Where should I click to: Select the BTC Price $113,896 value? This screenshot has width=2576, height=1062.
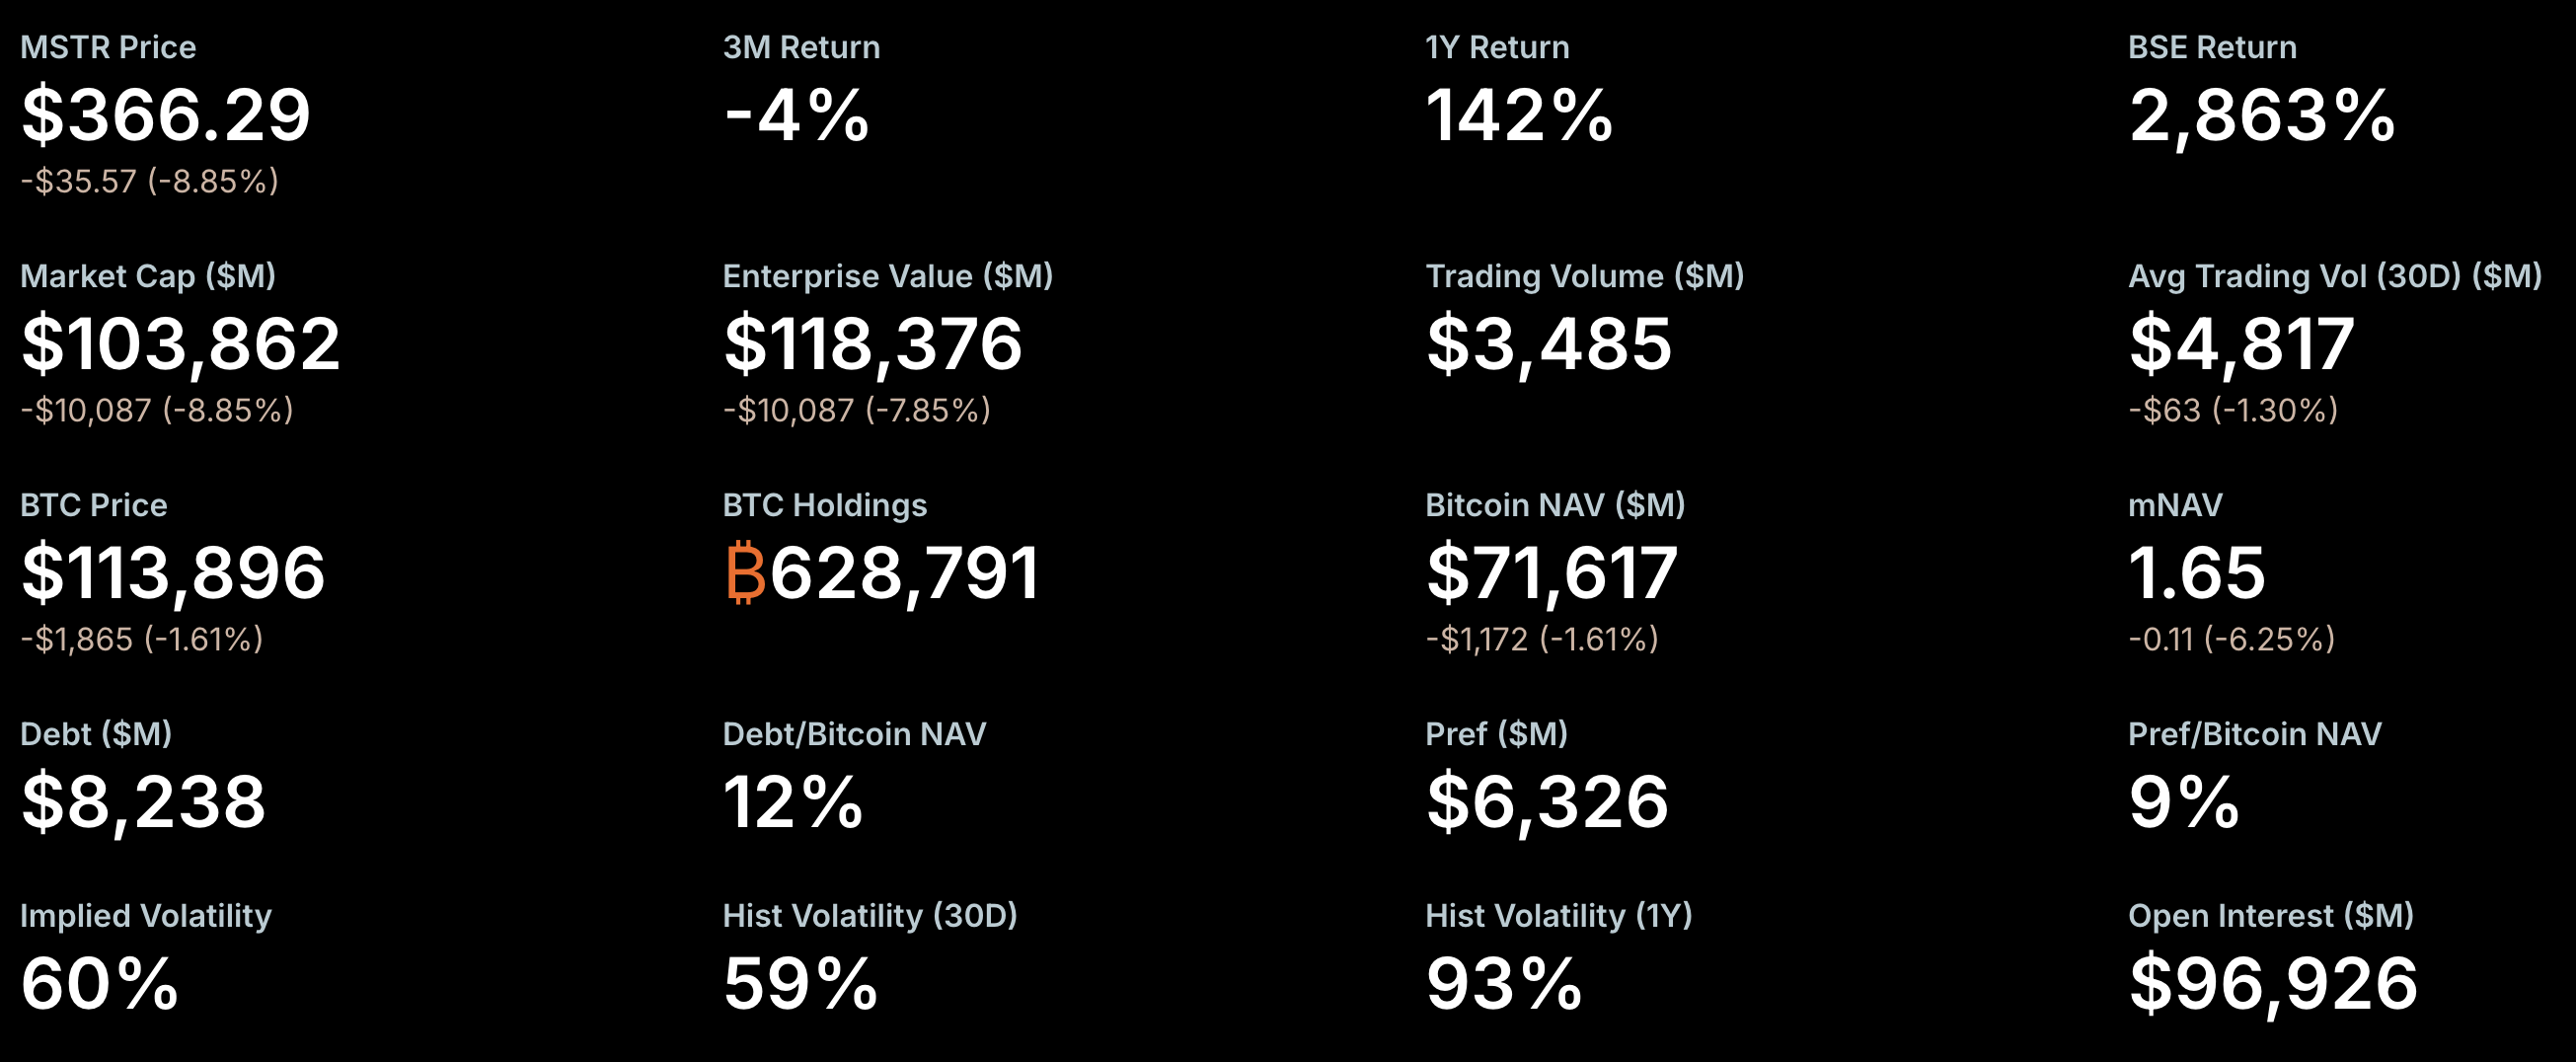coord(173,573)
